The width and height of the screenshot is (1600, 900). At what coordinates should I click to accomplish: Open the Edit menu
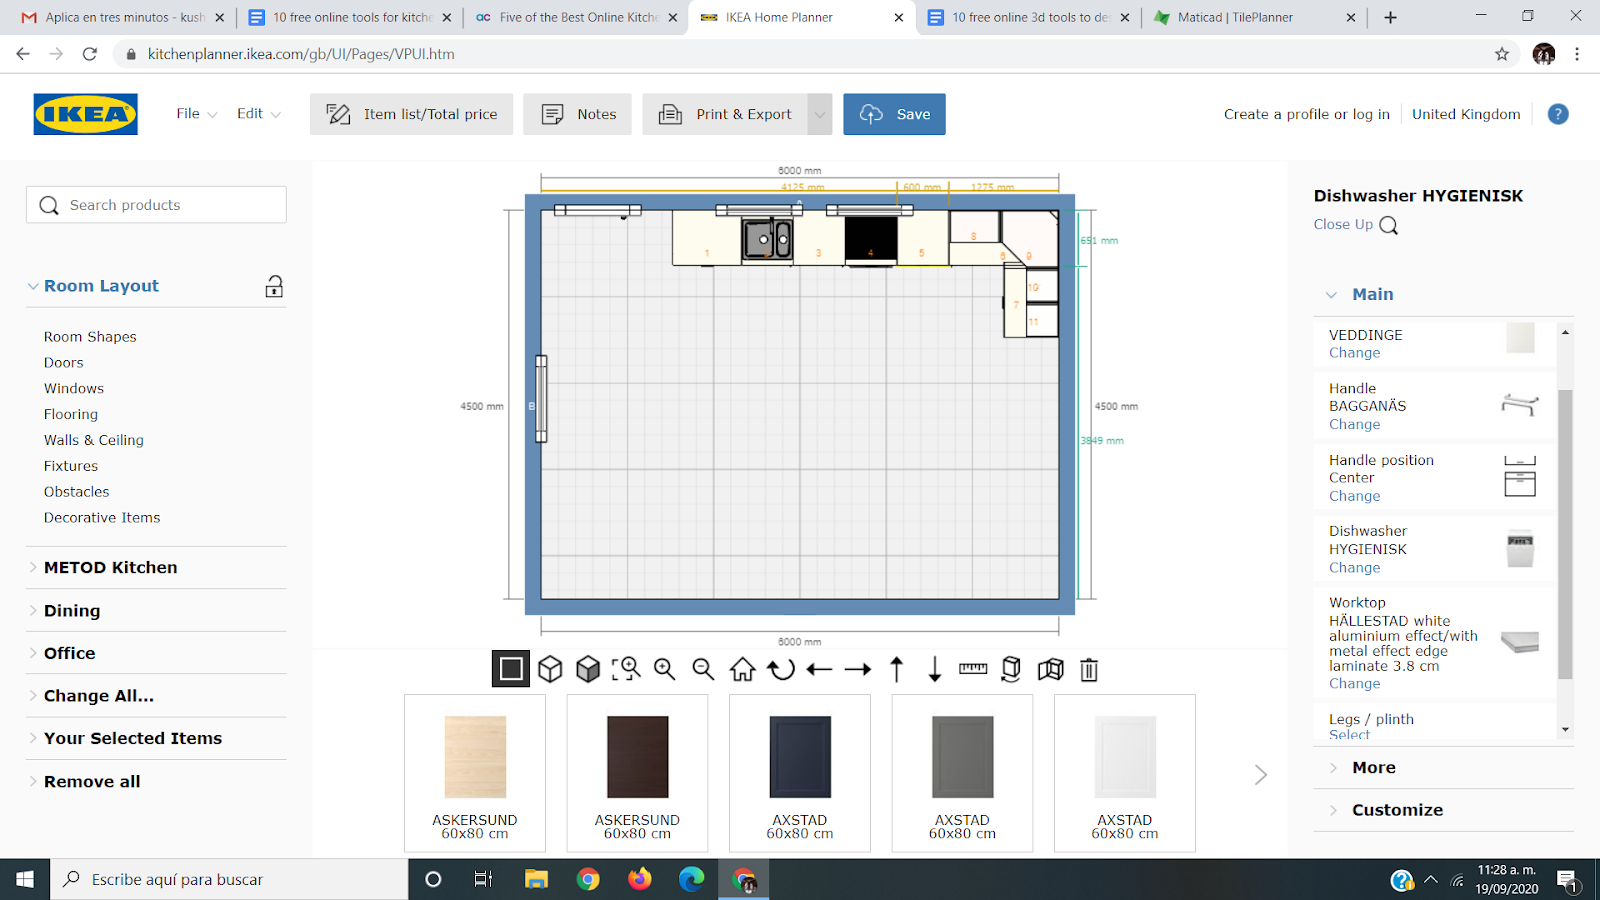(x=259, y=114)
